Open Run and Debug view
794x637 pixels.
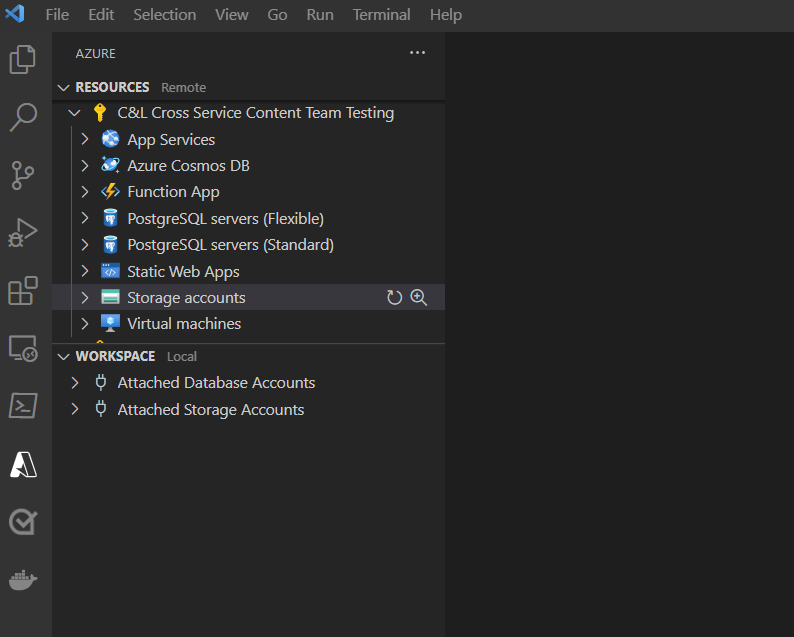coord(23,233)
